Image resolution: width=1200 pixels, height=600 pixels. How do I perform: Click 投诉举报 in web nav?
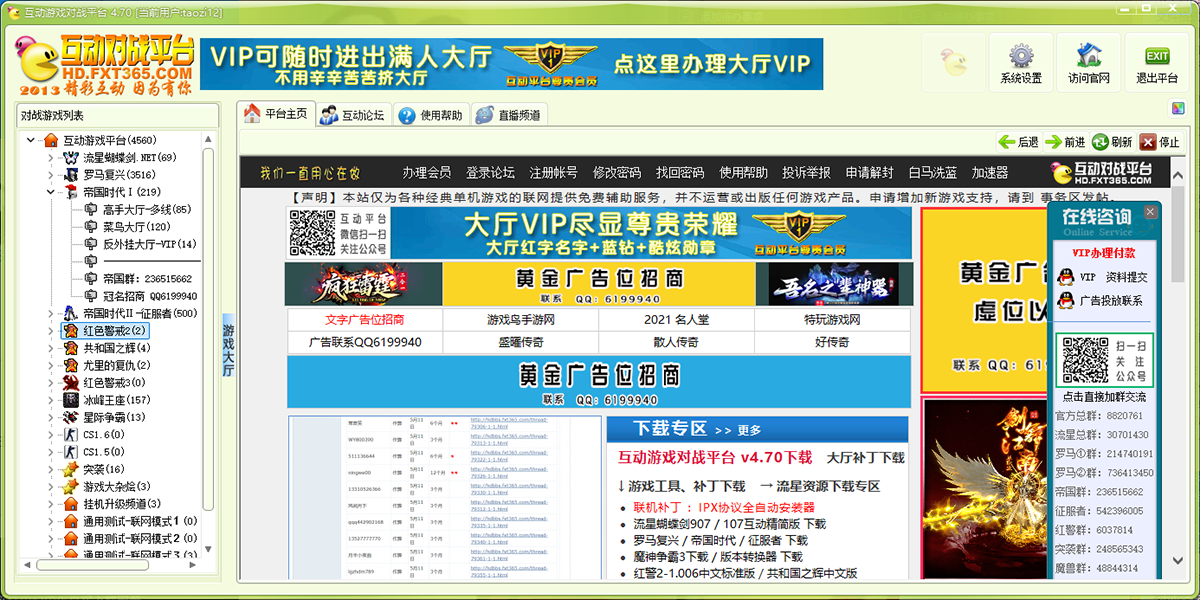coord(807,172)
